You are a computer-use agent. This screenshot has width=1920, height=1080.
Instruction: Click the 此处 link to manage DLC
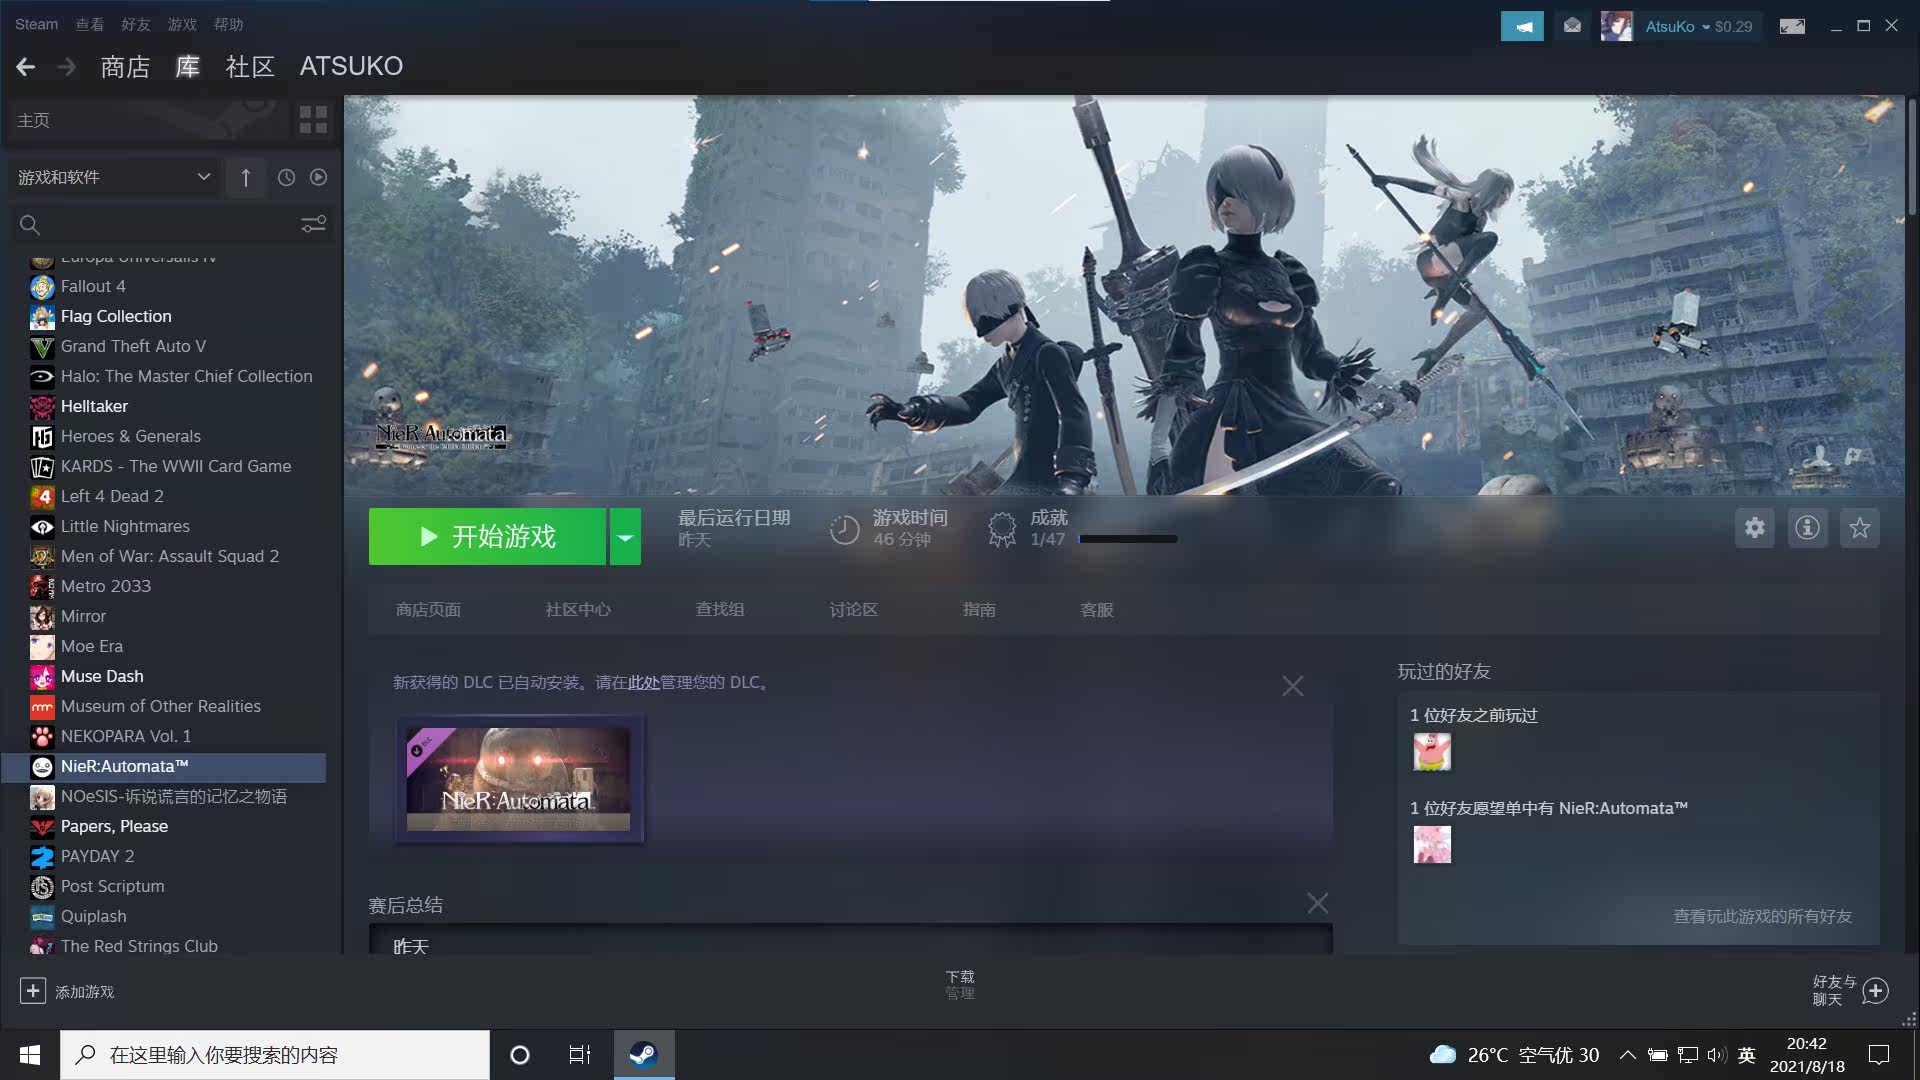645,682
